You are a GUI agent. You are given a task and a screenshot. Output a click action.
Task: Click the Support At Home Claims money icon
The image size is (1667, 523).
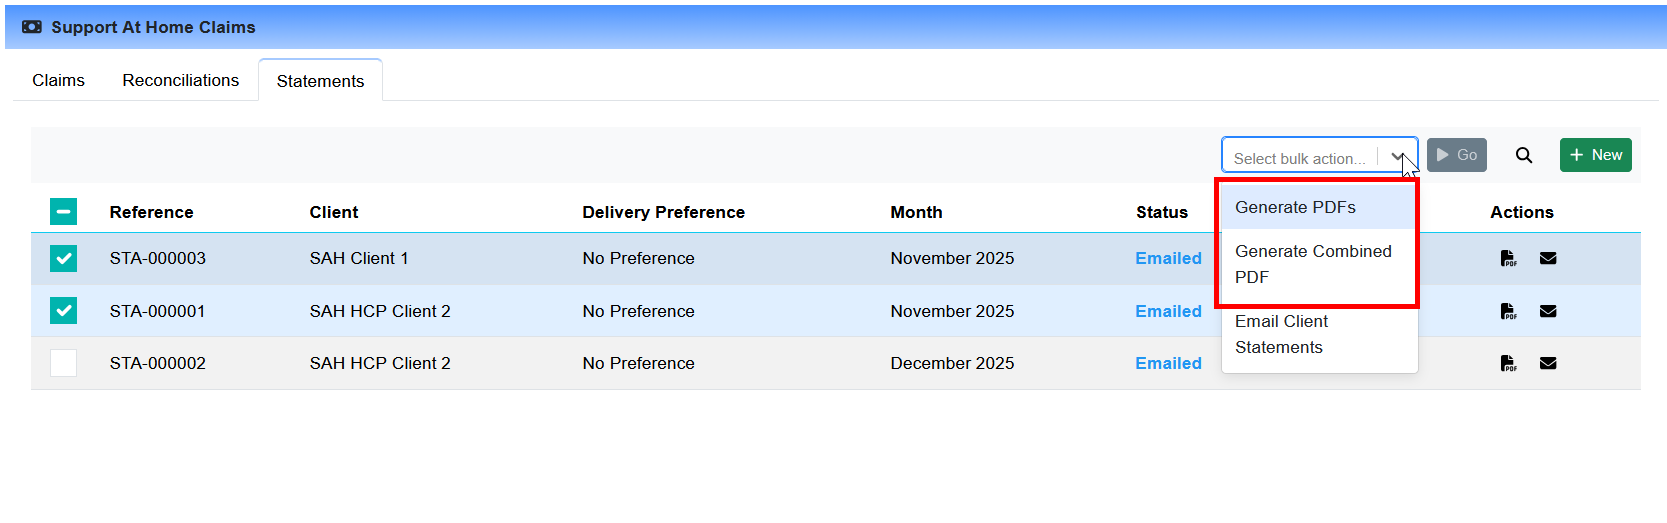tap(32, 27)
